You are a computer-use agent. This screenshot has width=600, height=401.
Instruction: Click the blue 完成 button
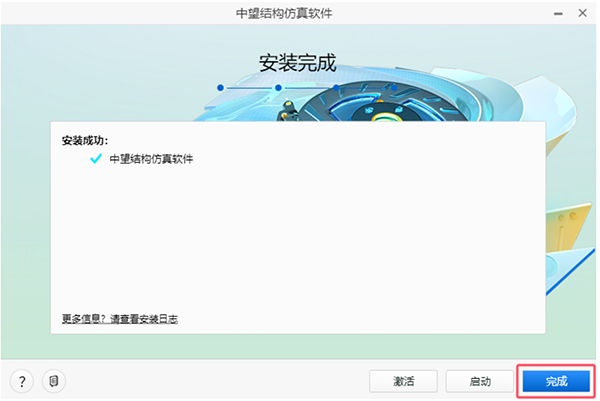tap(556, 381)
